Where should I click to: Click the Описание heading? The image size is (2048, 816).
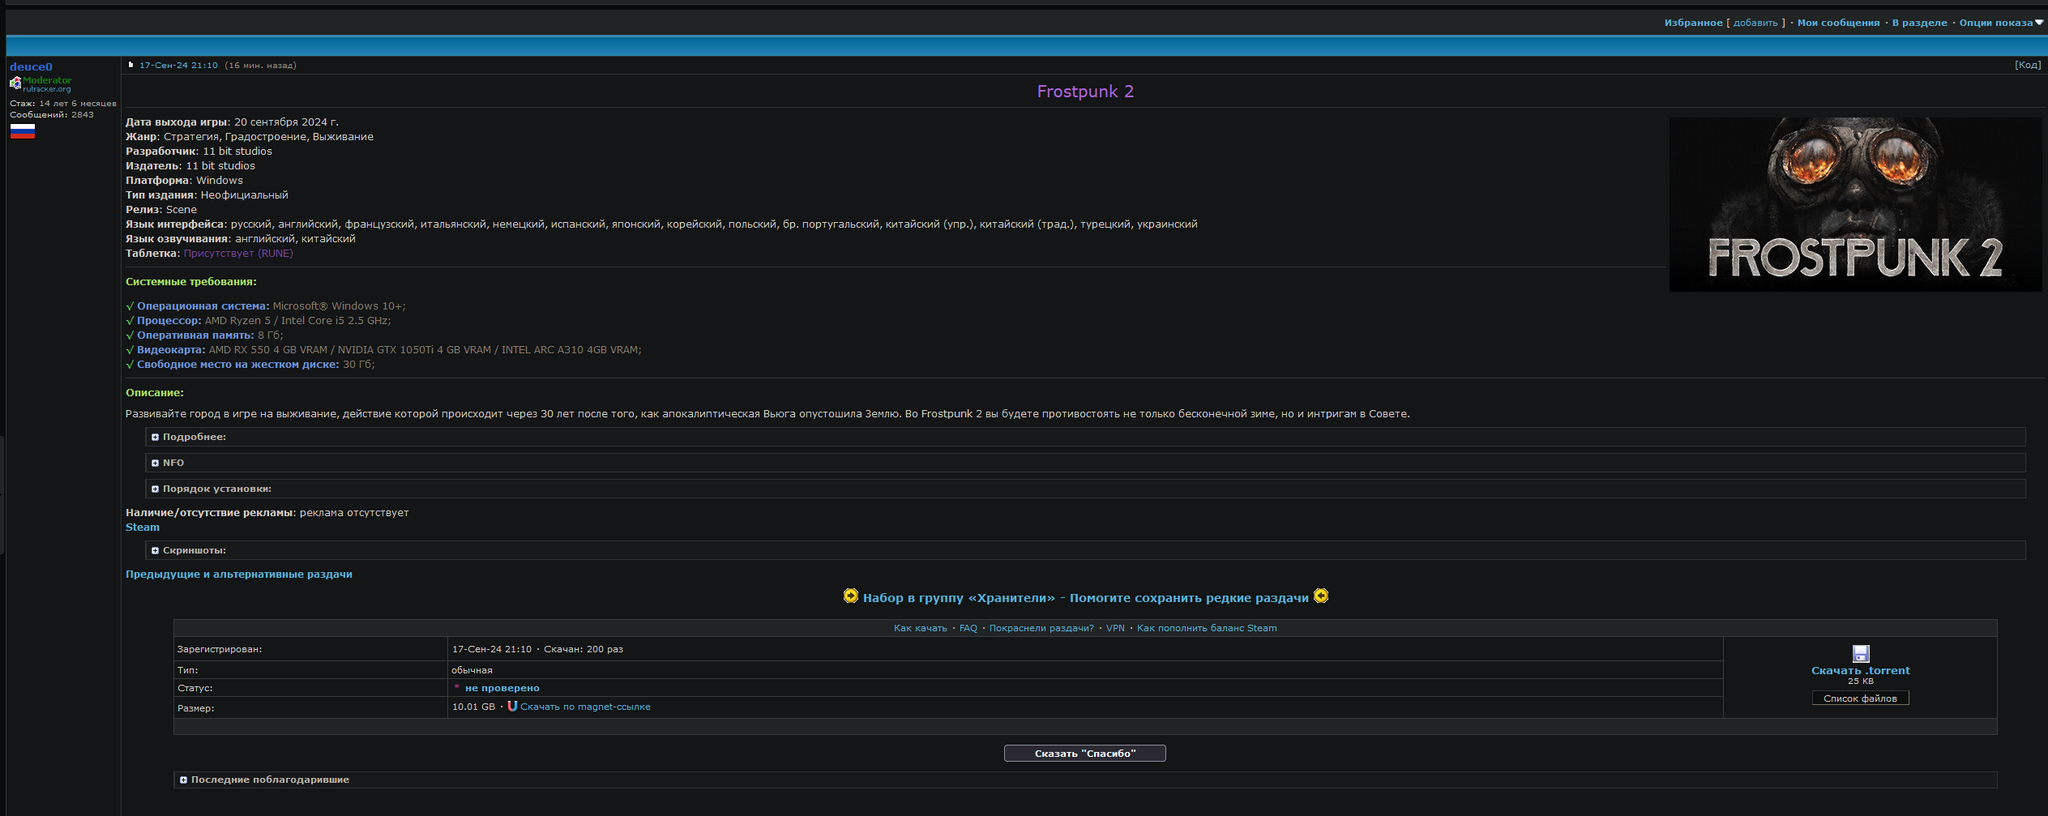tap(154, 393)
